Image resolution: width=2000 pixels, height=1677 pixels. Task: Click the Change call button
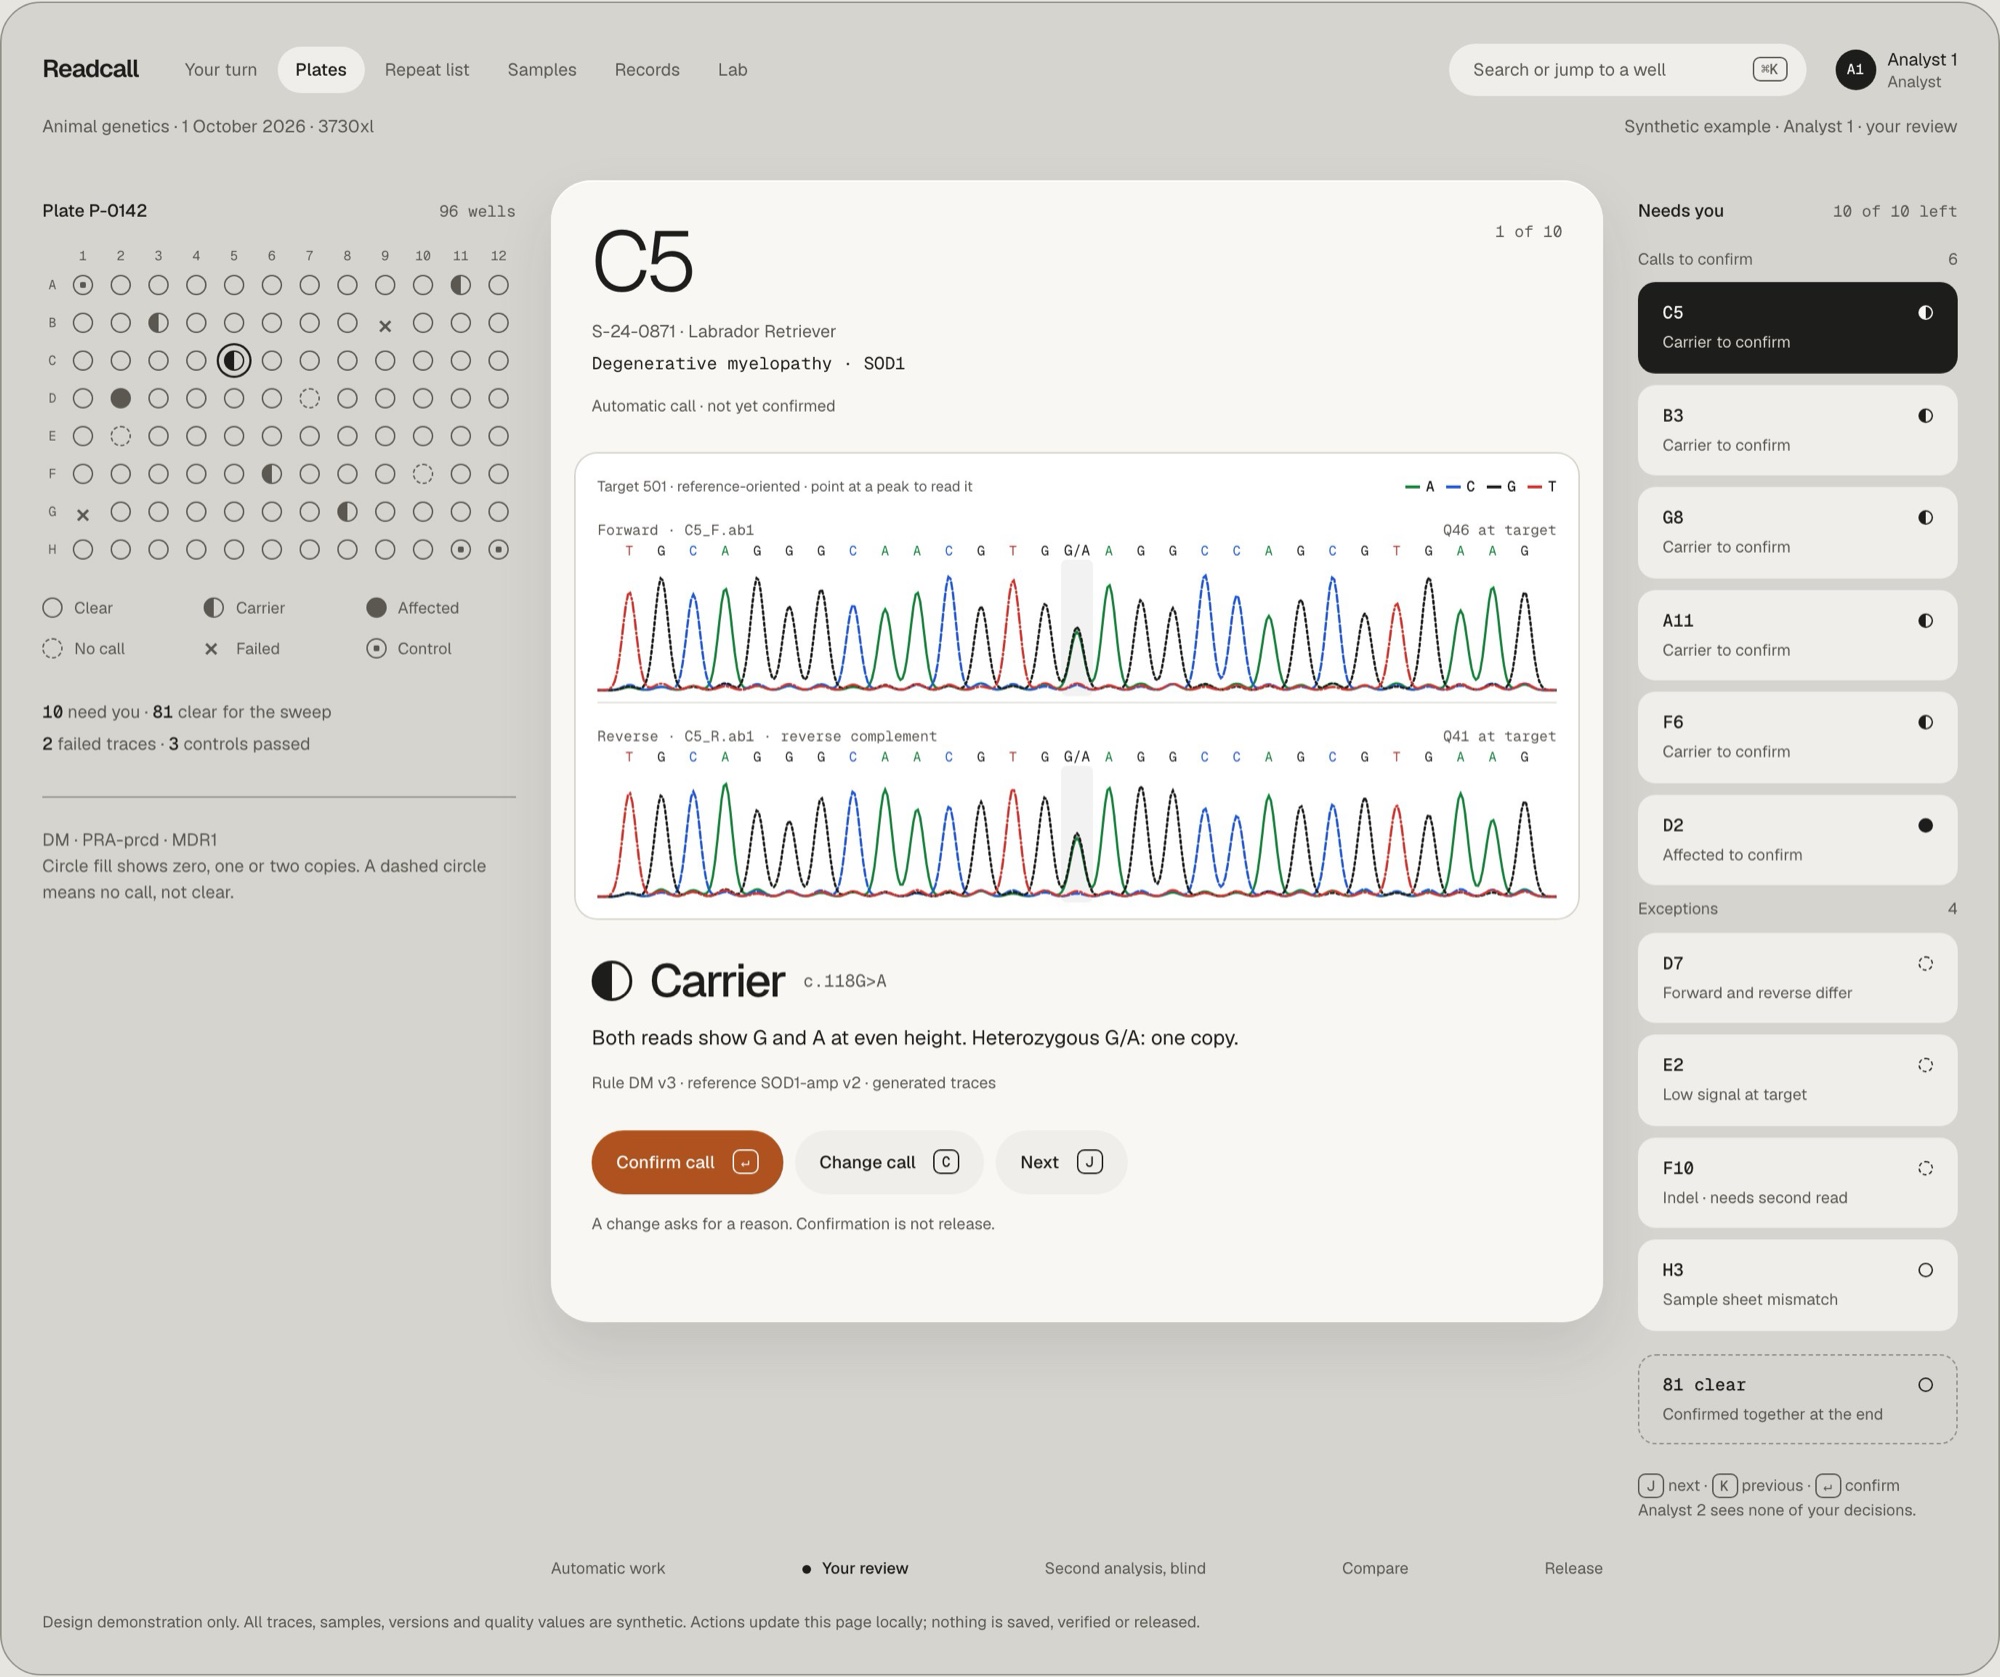tap(889, 1162)
